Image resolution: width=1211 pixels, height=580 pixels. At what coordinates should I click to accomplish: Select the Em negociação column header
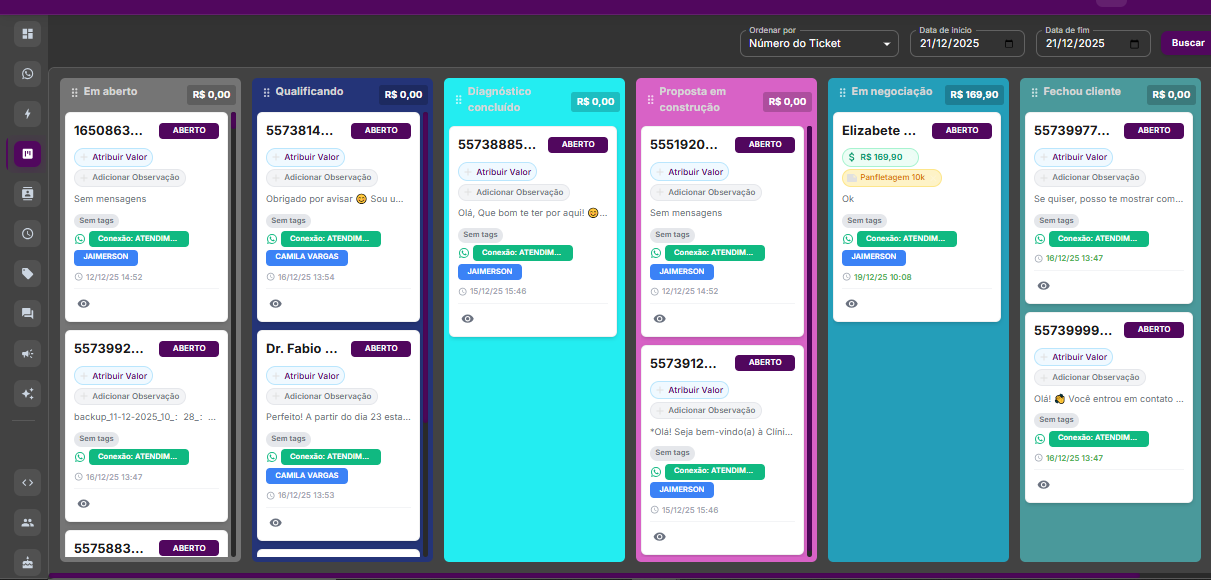(891, 92)
